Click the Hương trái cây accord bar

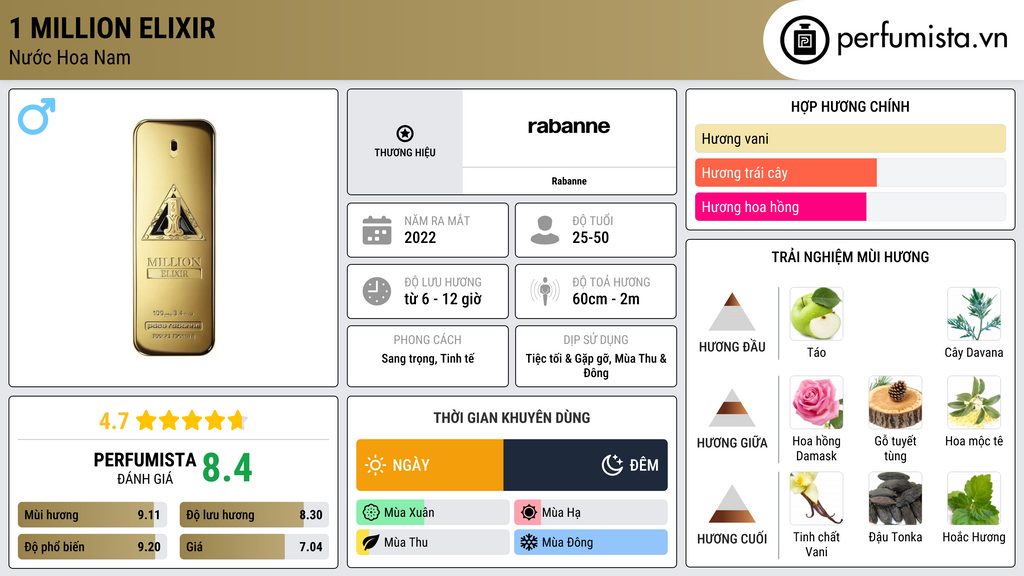[x=786, y=173]
